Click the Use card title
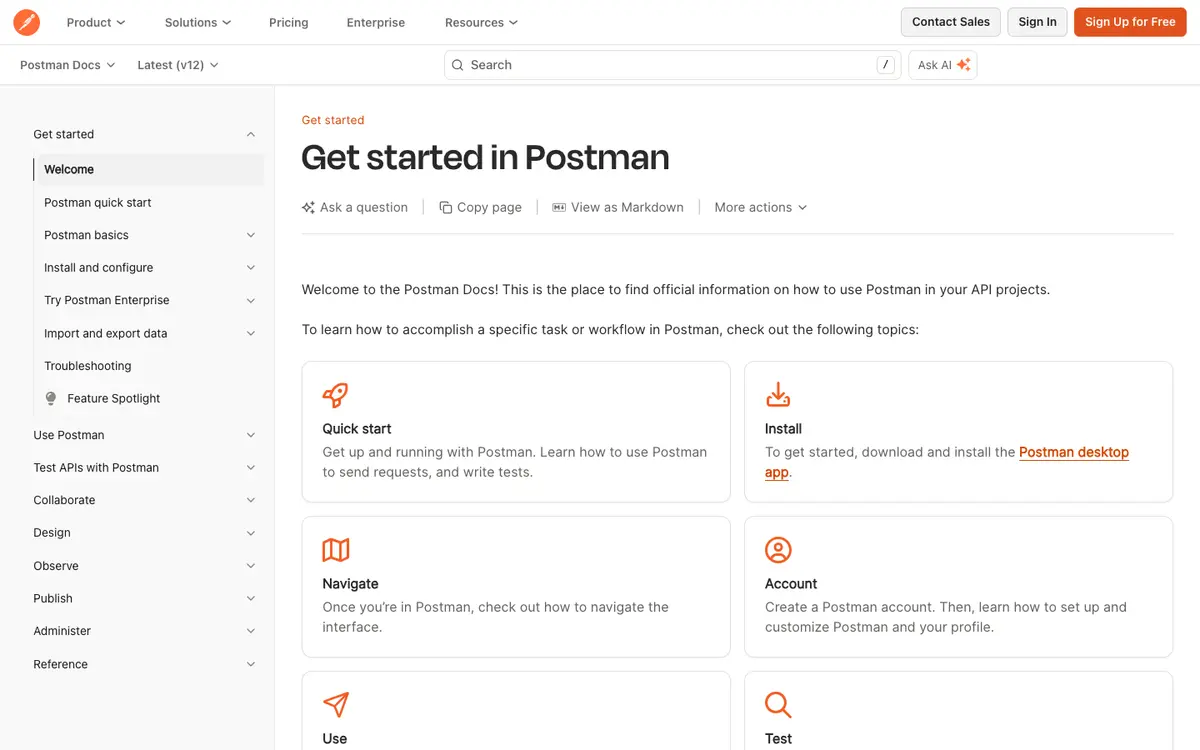 coord(335,738)
